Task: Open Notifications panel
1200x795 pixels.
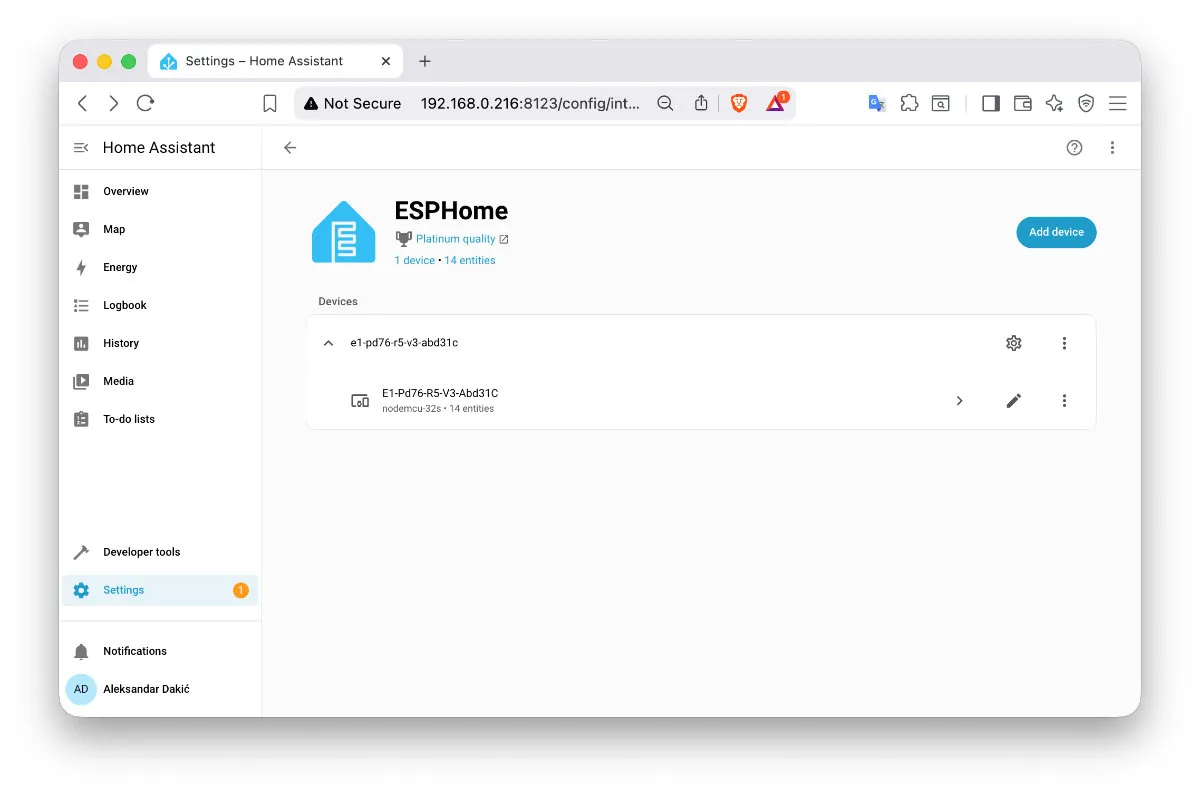Action: 160,651
